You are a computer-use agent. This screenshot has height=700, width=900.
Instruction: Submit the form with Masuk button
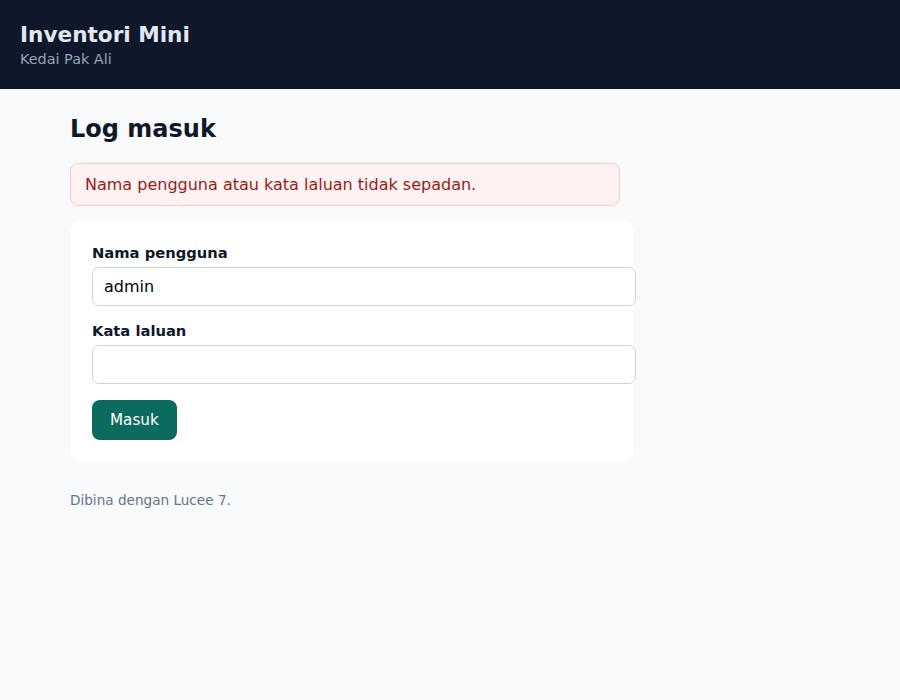pyautogui.click(x=134, y=420)
